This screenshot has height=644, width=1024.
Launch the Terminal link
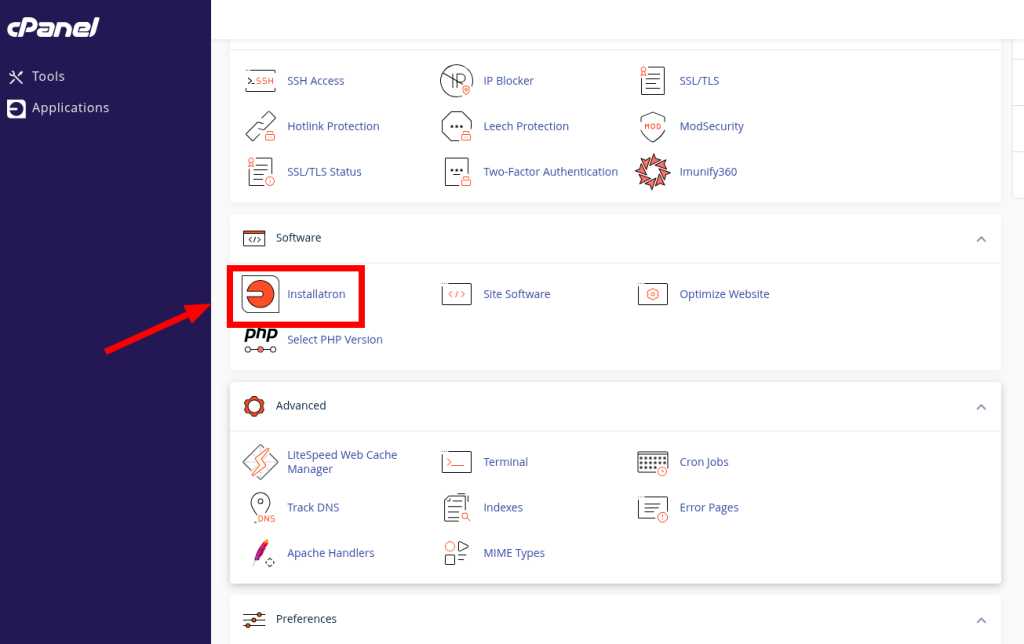(505, 462)
